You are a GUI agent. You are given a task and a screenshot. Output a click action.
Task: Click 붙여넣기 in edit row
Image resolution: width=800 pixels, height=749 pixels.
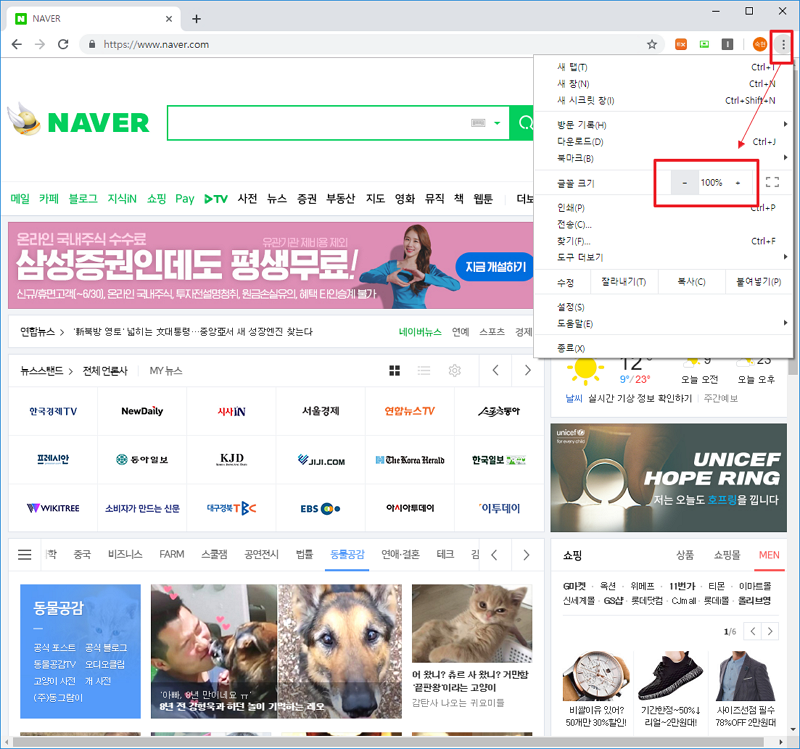(759, 282)
